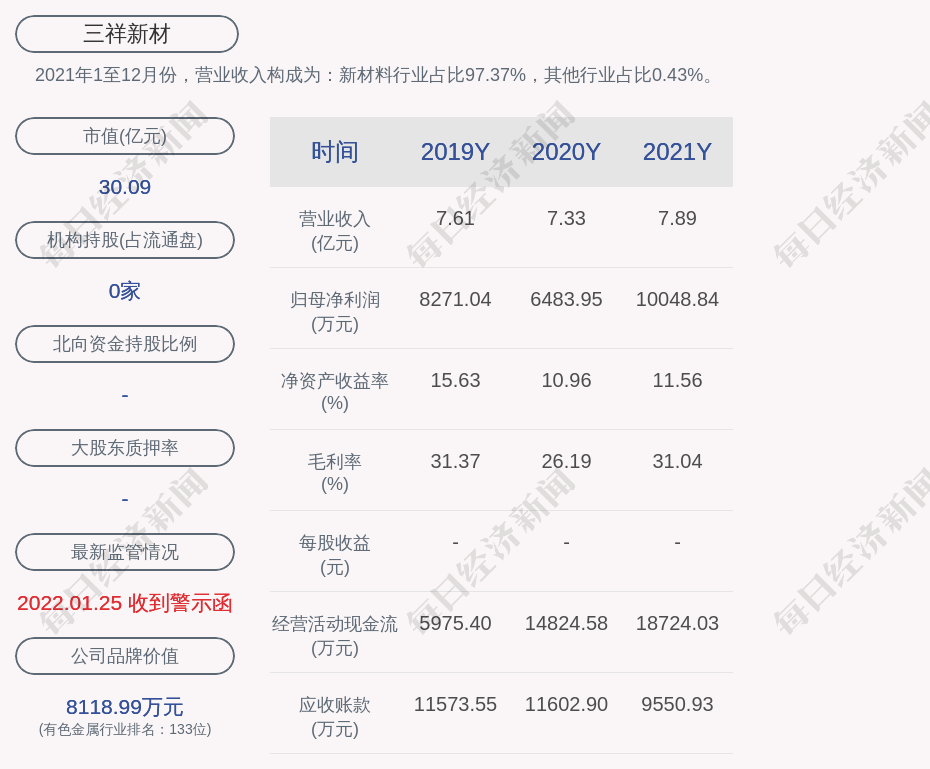Click the receivables value 11602.90
The width and height of the screenshot is (930, 769).
click(x=566, y=704)
